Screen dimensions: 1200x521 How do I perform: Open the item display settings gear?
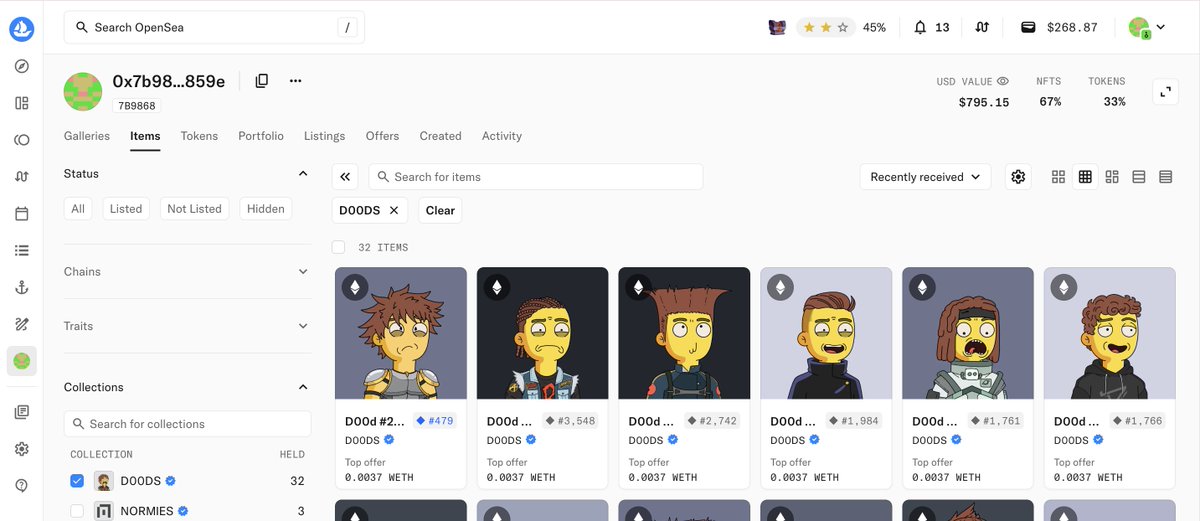tap(1018, 177)
